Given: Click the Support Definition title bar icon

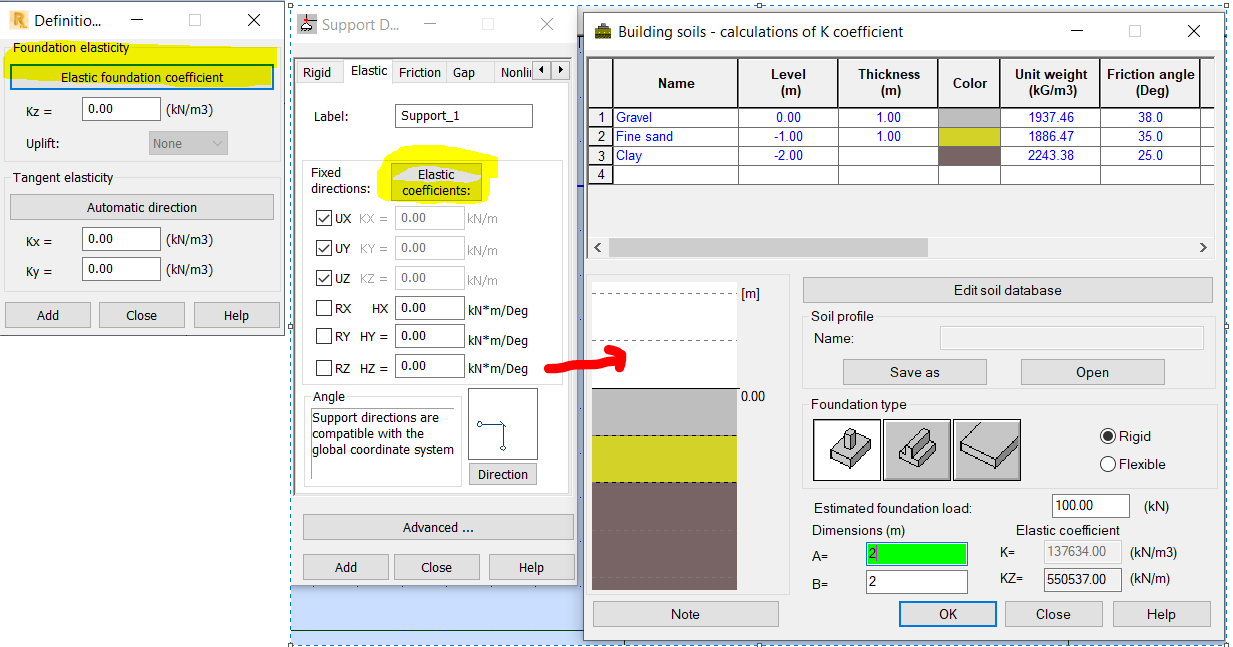Looking at the screenshot, I should point(306,24).
